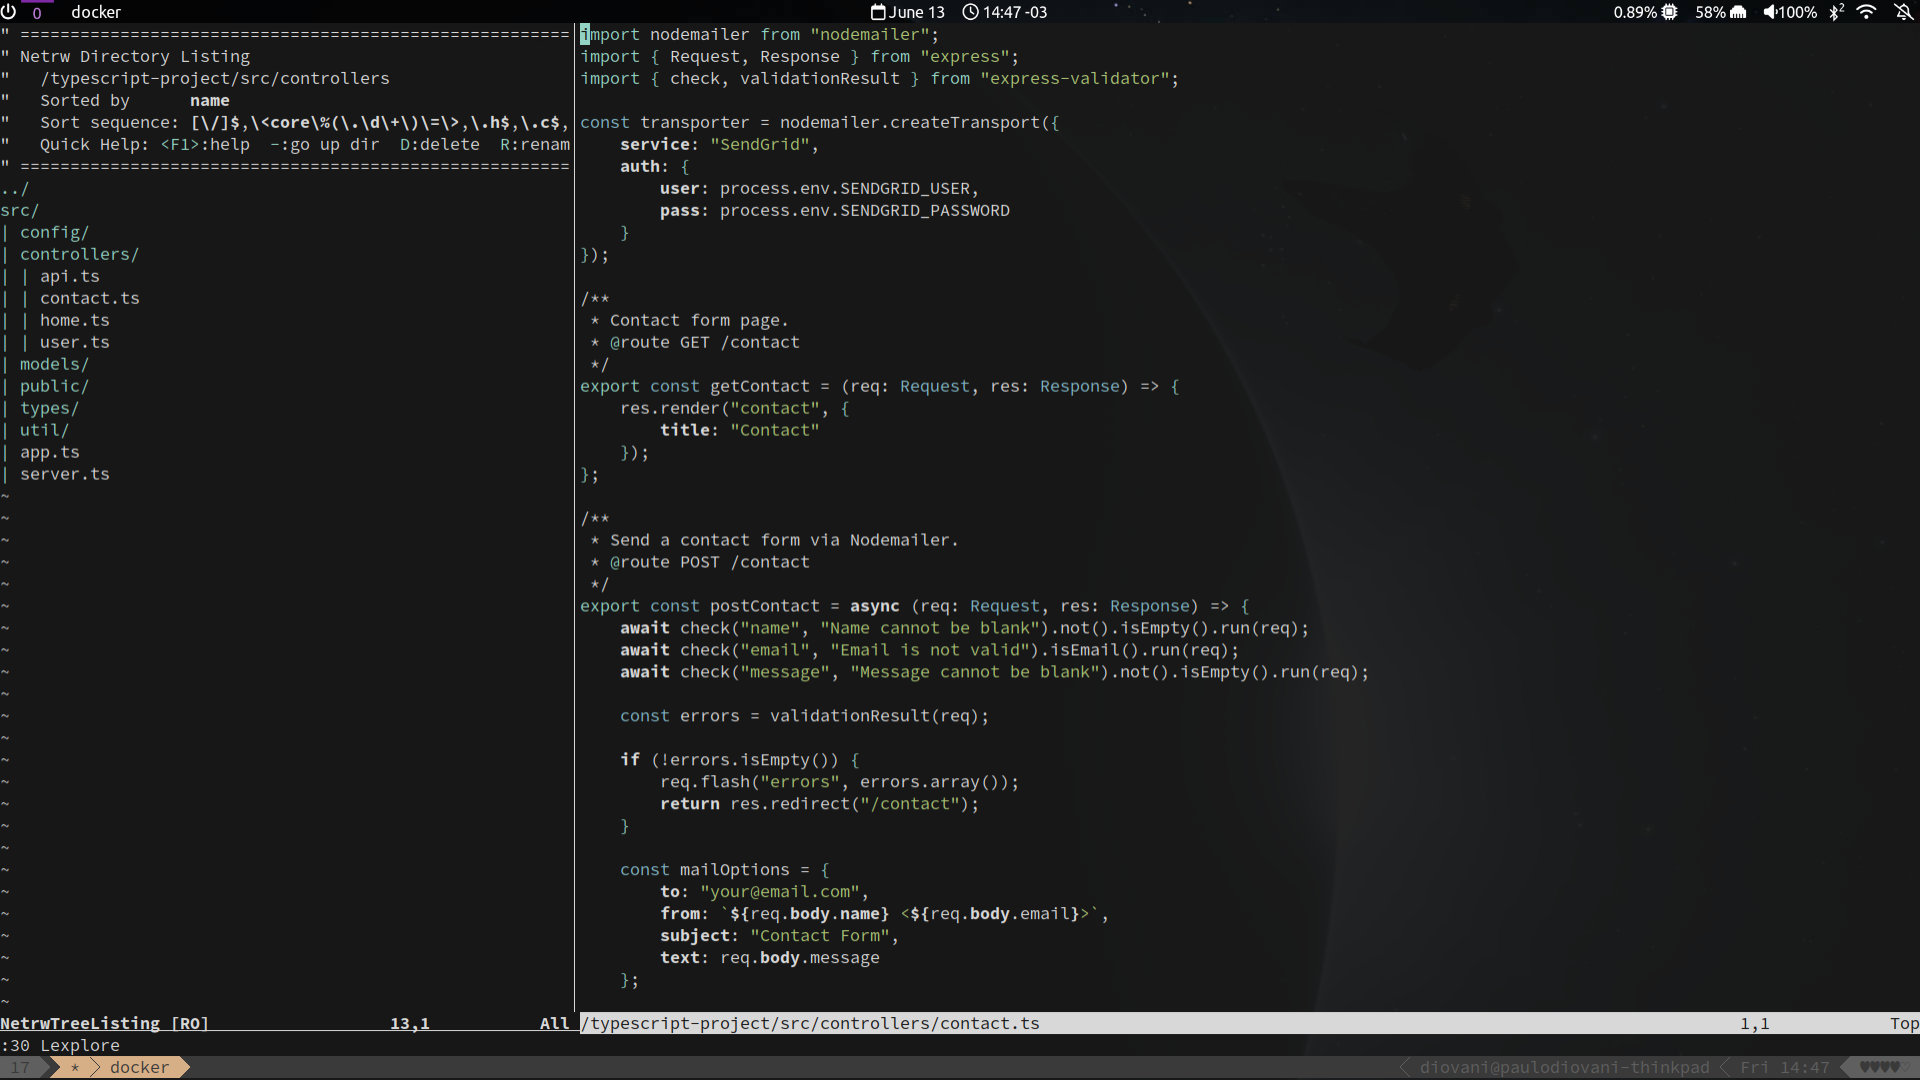Open app.ts in the tree listing
Screen dimensions: 1920x1080
coord(50,453)
